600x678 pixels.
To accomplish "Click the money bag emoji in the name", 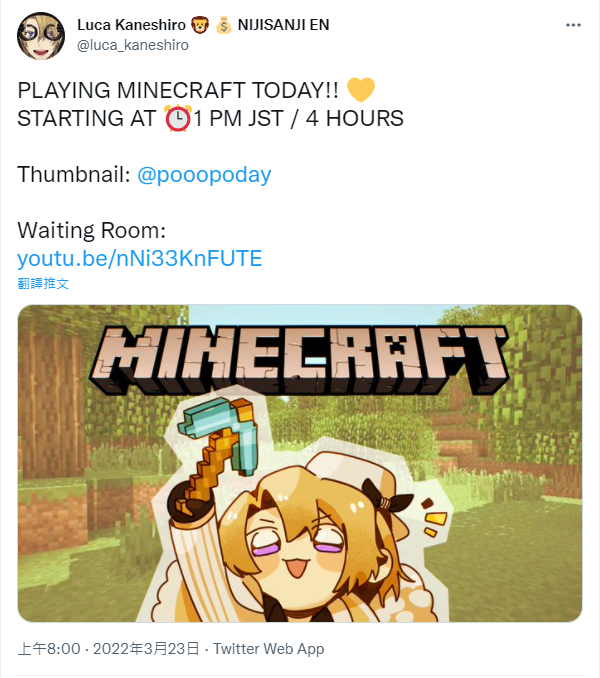I will point(223,25).
